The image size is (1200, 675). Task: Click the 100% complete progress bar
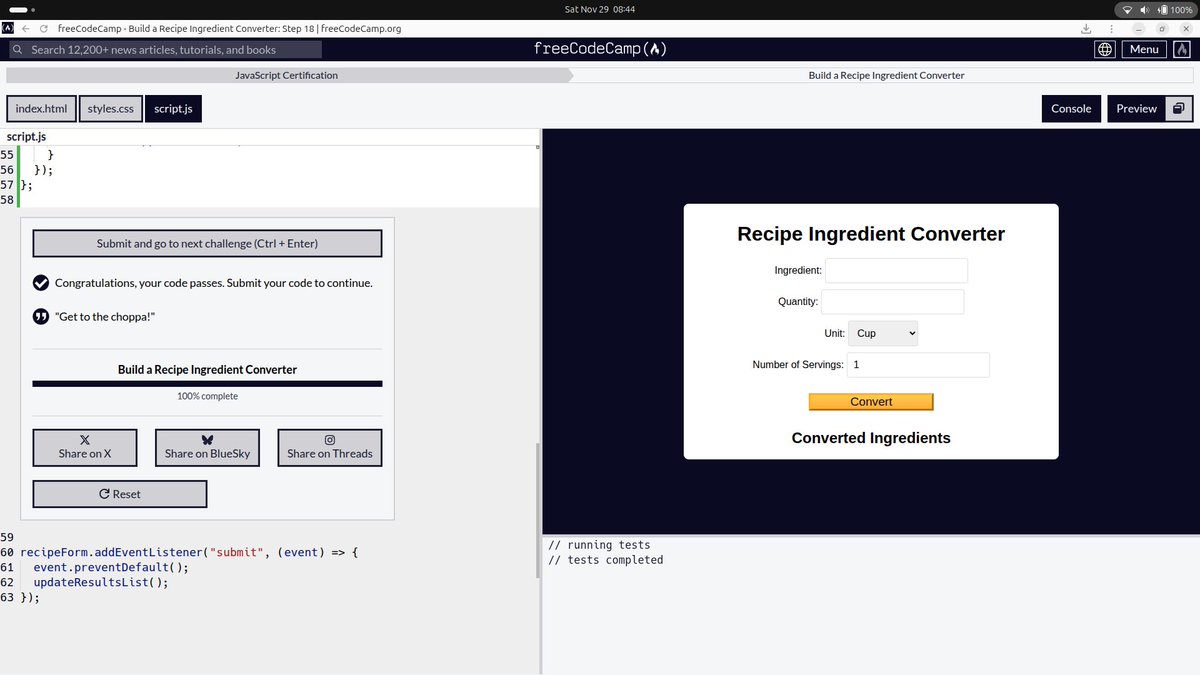[x=207, y=383]
